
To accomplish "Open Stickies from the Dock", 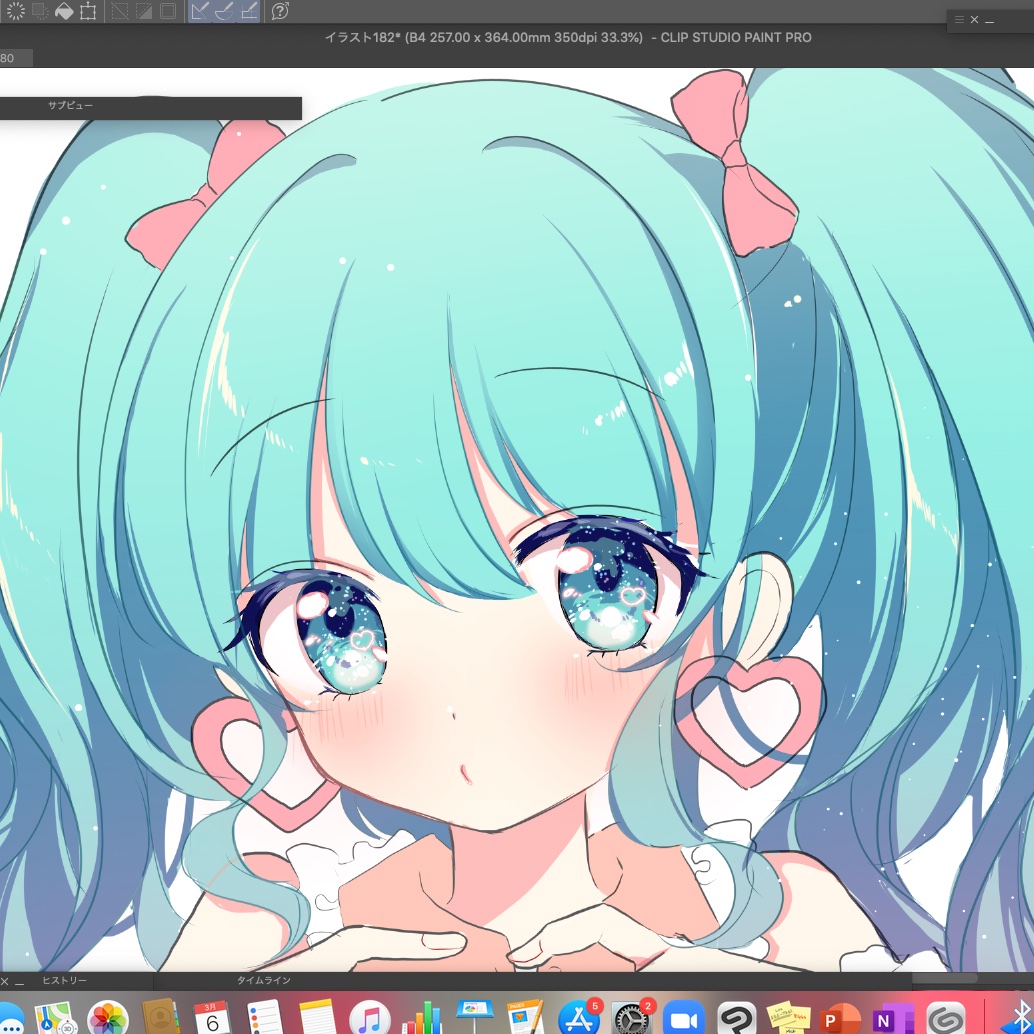I will [788, 1018].
